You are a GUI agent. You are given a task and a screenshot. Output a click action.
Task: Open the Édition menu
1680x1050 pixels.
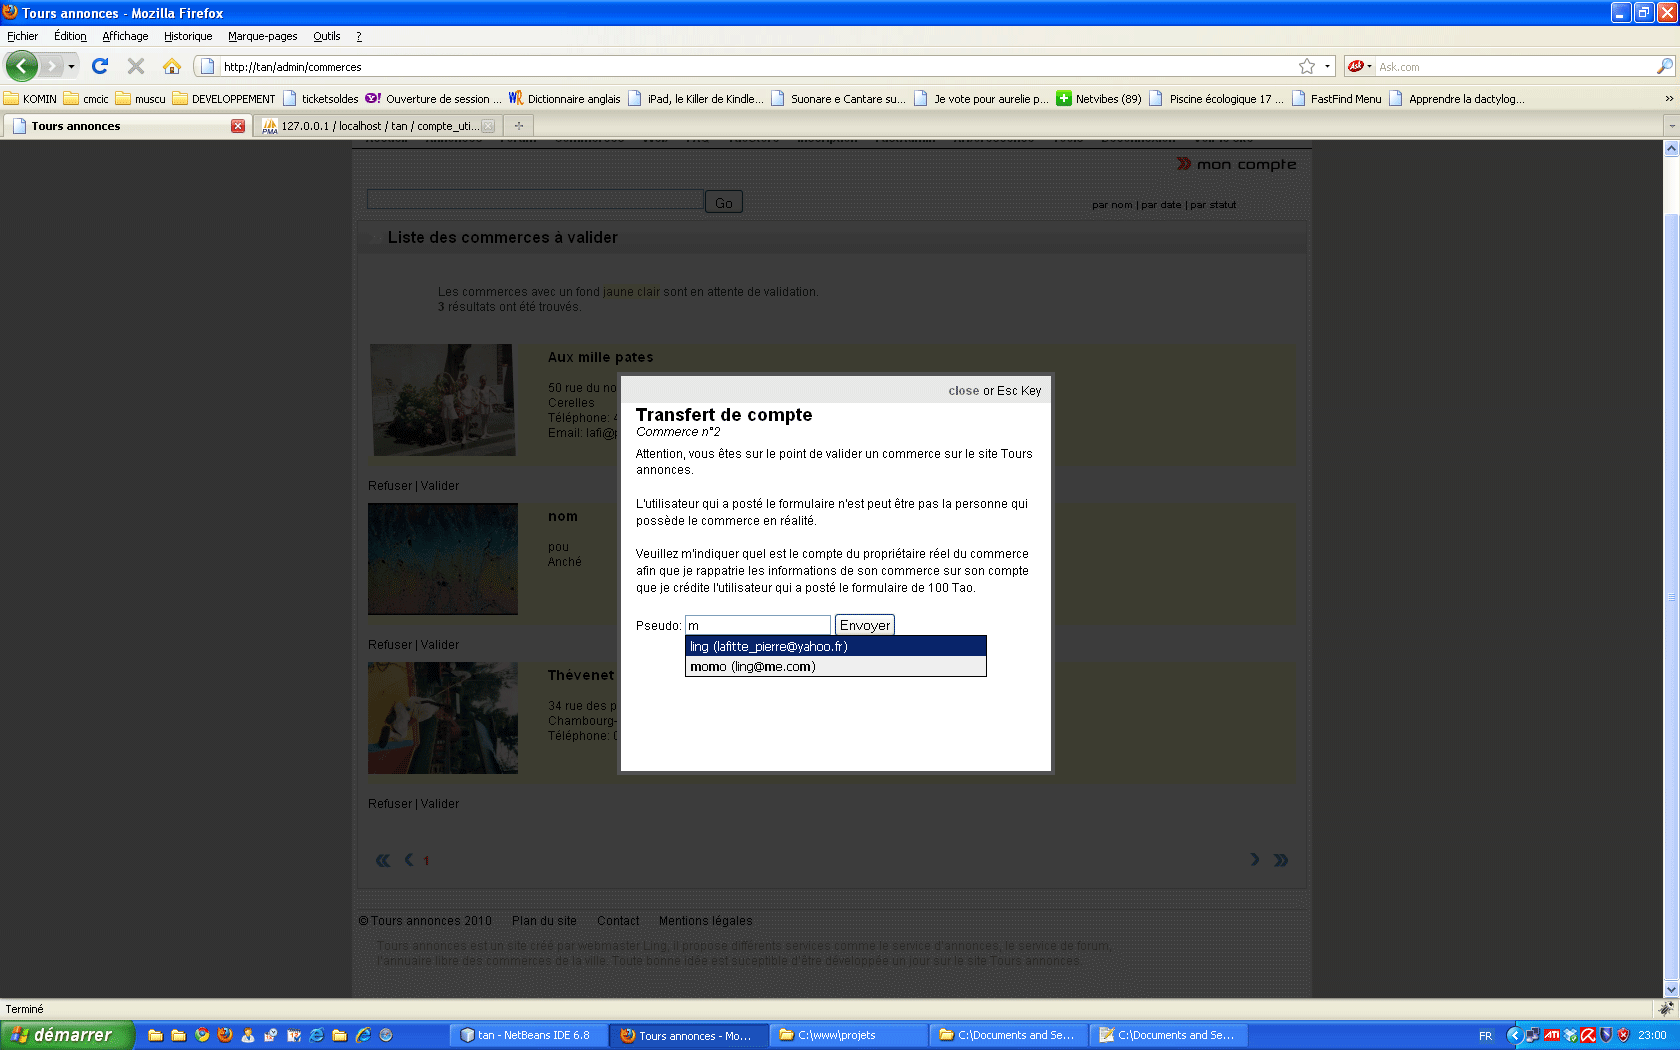pos(70,36)
